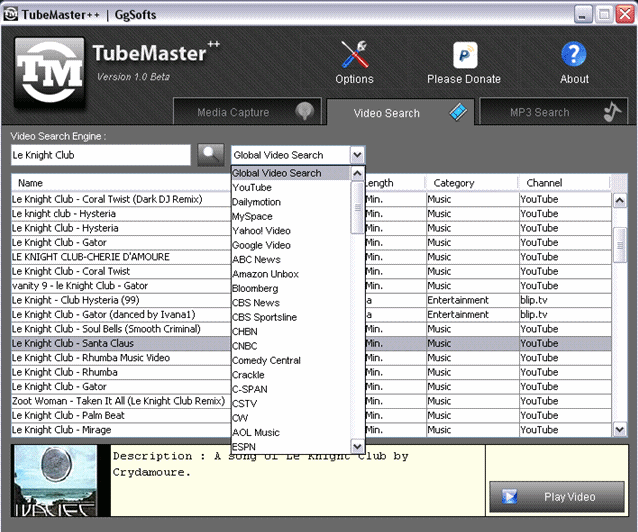Choose Yahoo! Video in the dropdown list
638x532 pixels.
[x=291, y=231]
